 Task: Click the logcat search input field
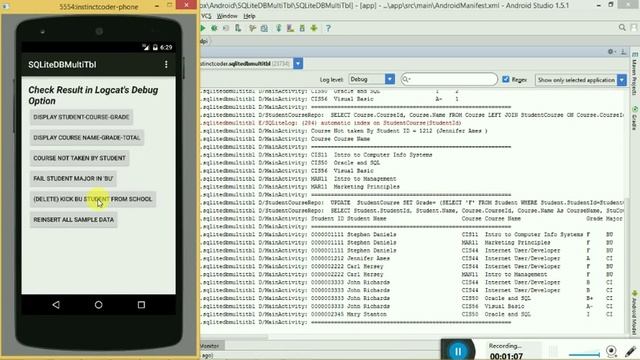pos(449,79)
